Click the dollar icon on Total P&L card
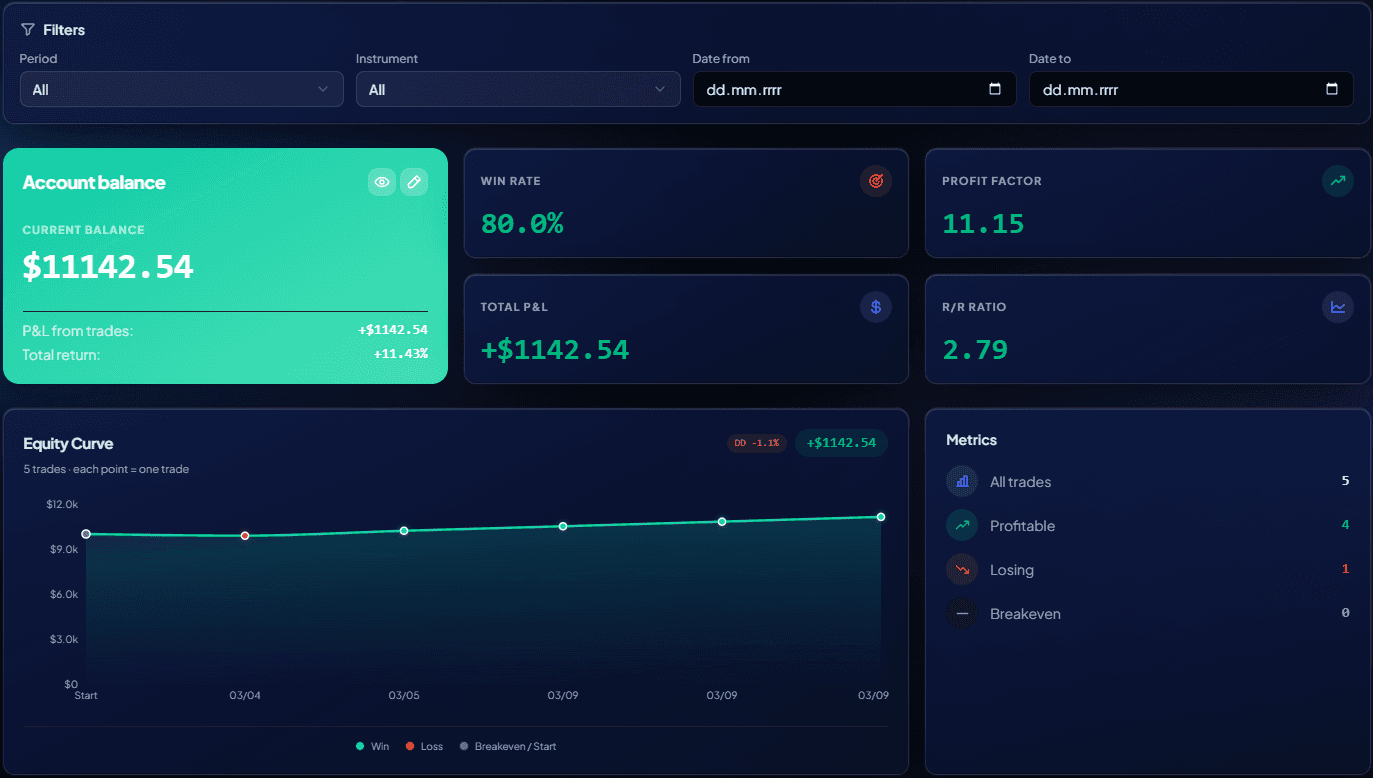This screenshot has width=1373, height=778. pos(876,307)
